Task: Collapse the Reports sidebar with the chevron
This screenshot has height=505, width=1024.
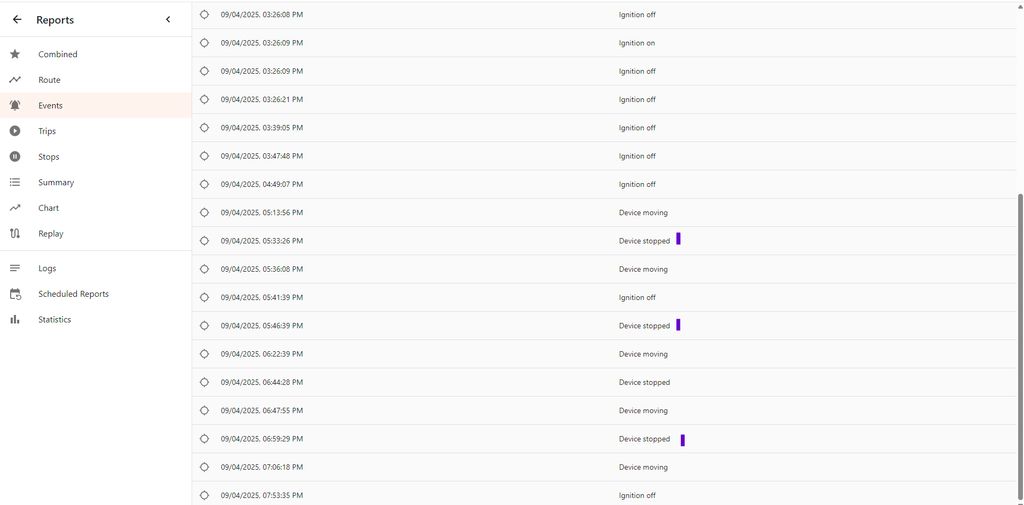Action: point(168,20)
